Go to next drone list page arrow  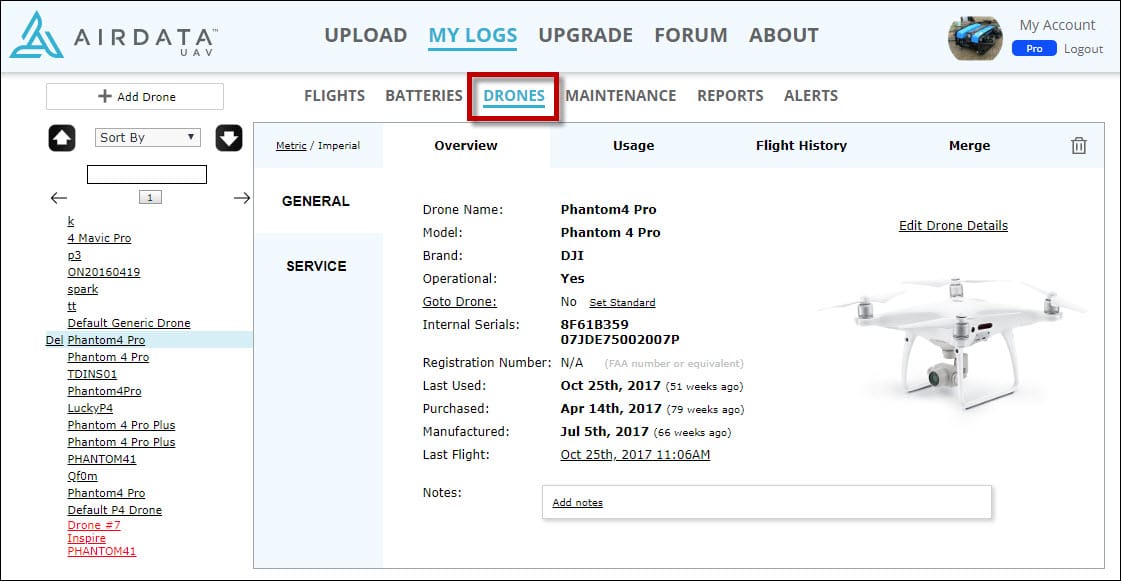tap(242, 198)
